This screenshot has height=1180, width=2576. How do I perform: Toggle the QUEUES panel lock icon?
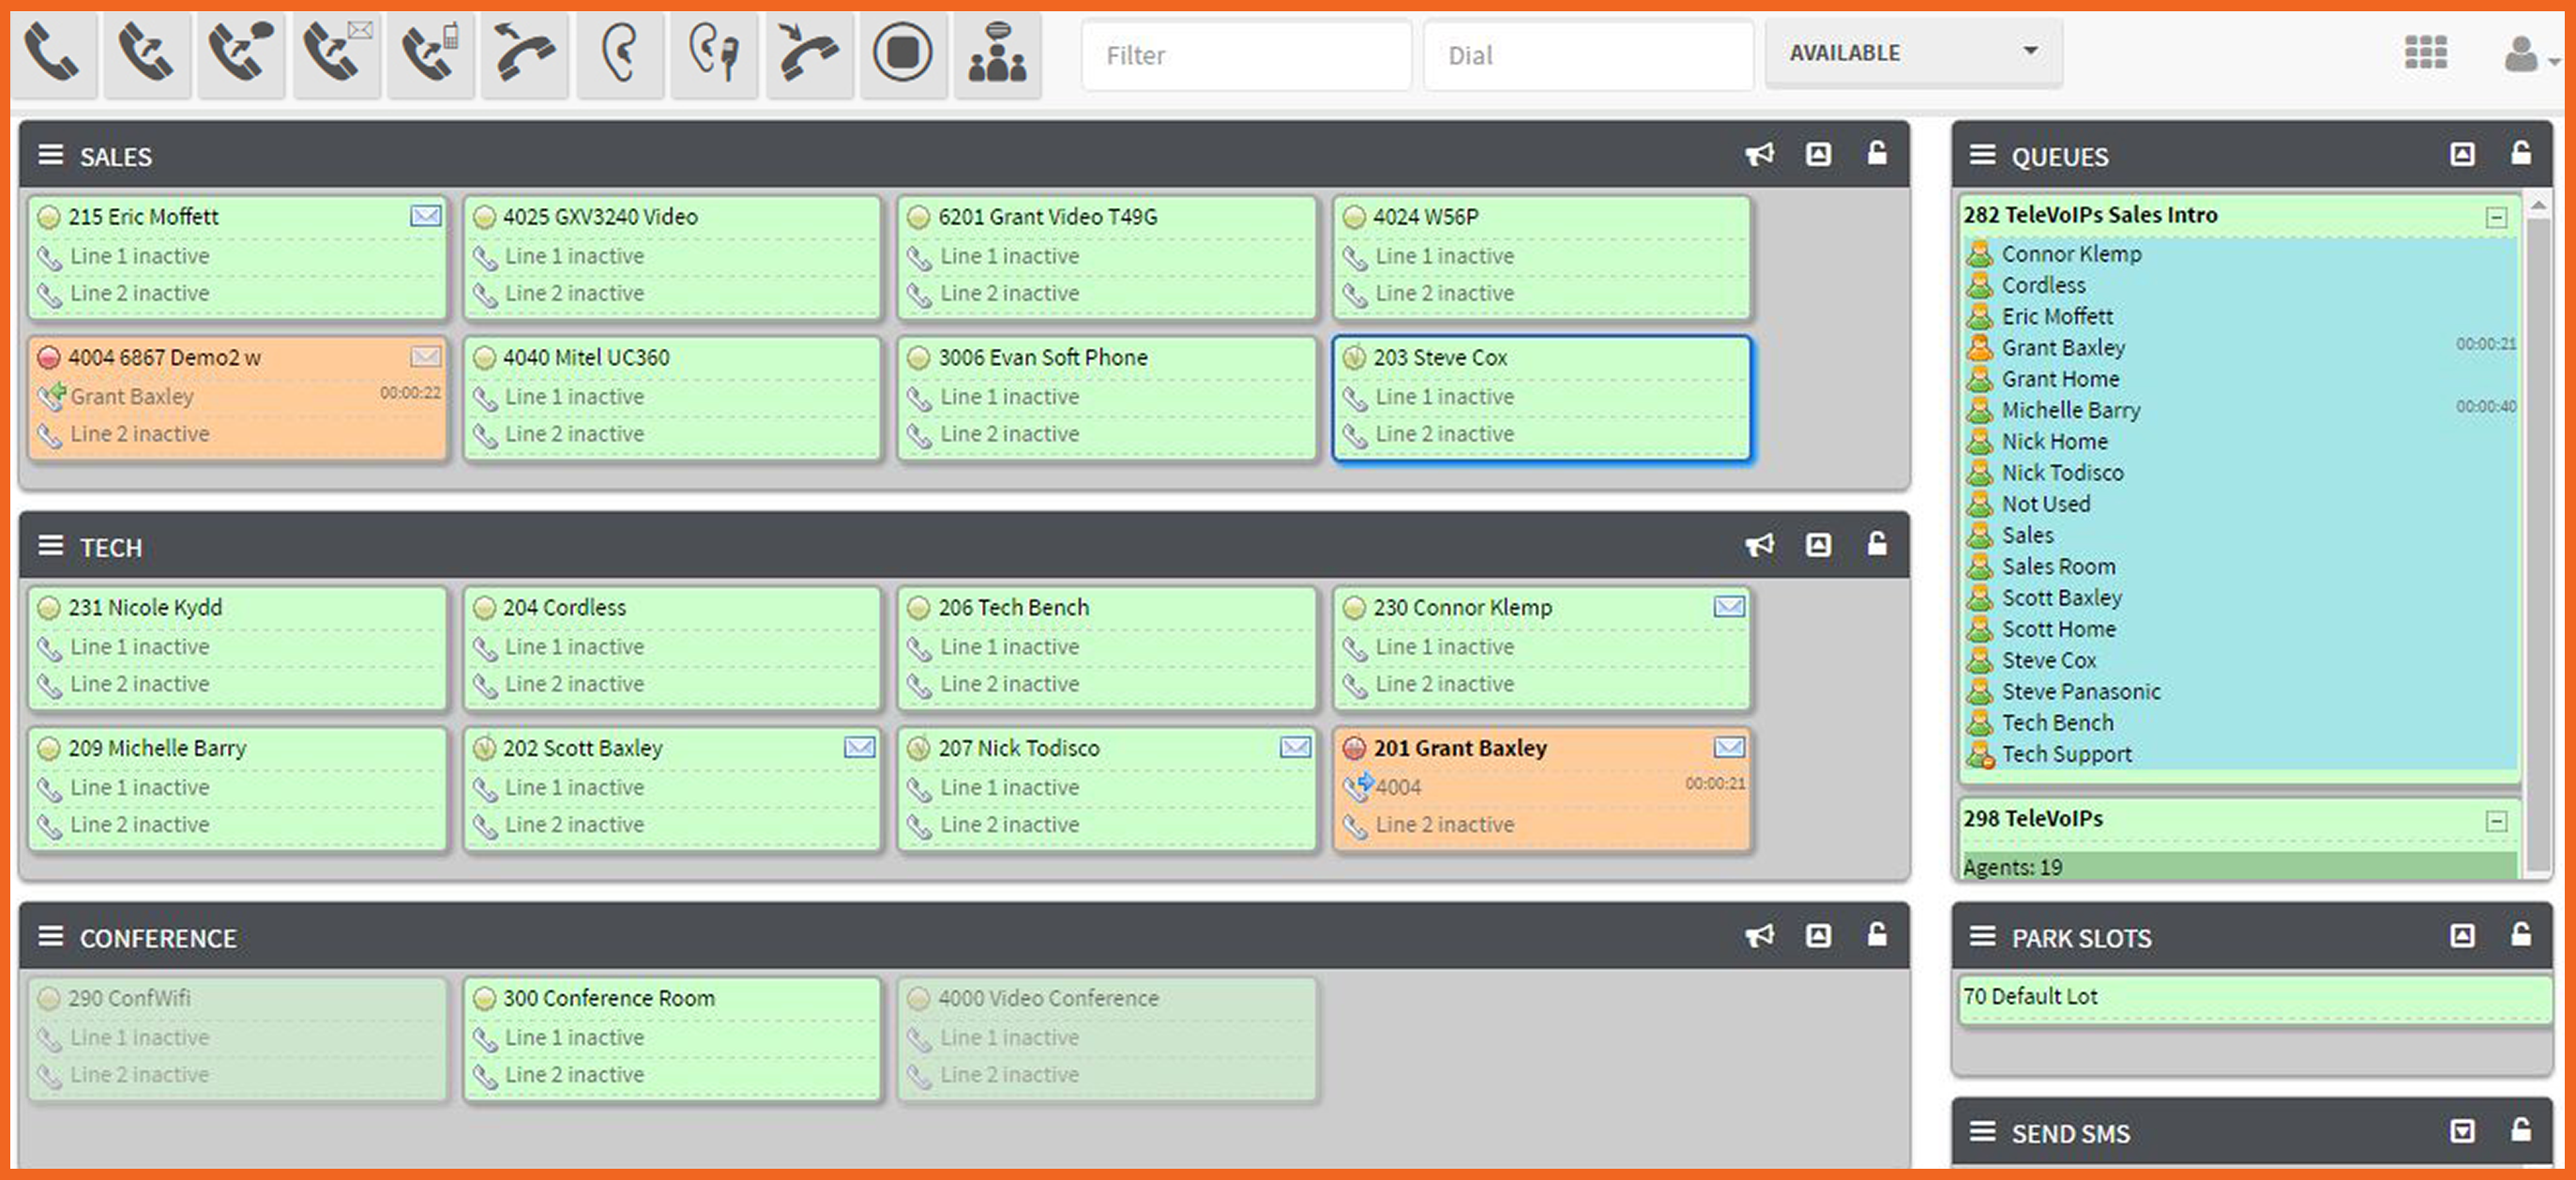pyautogui.click(x=2521, y=154)
